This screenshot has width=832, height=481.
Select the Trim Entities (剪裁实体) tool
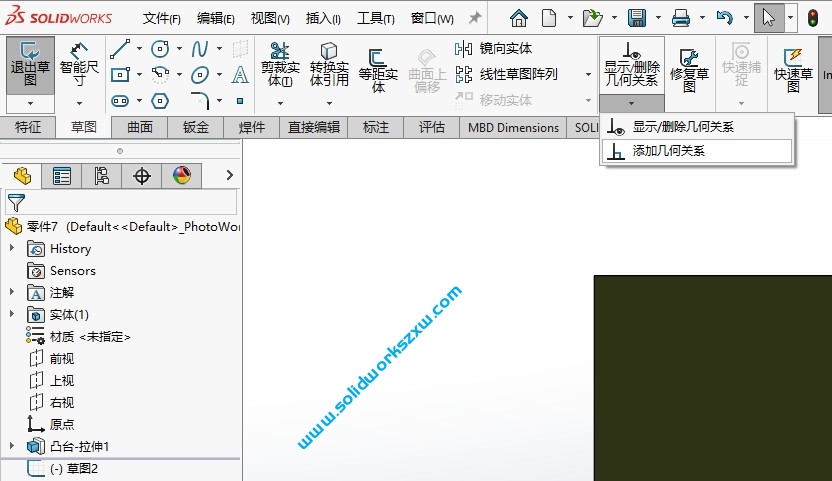tap(280, 66)
